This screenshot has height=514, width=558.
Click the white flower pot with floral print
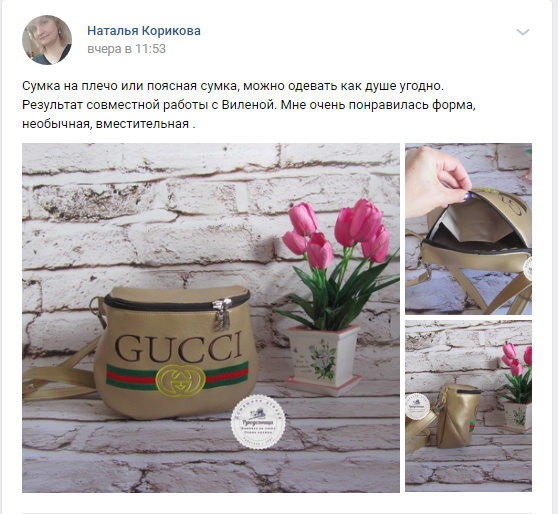323,360
